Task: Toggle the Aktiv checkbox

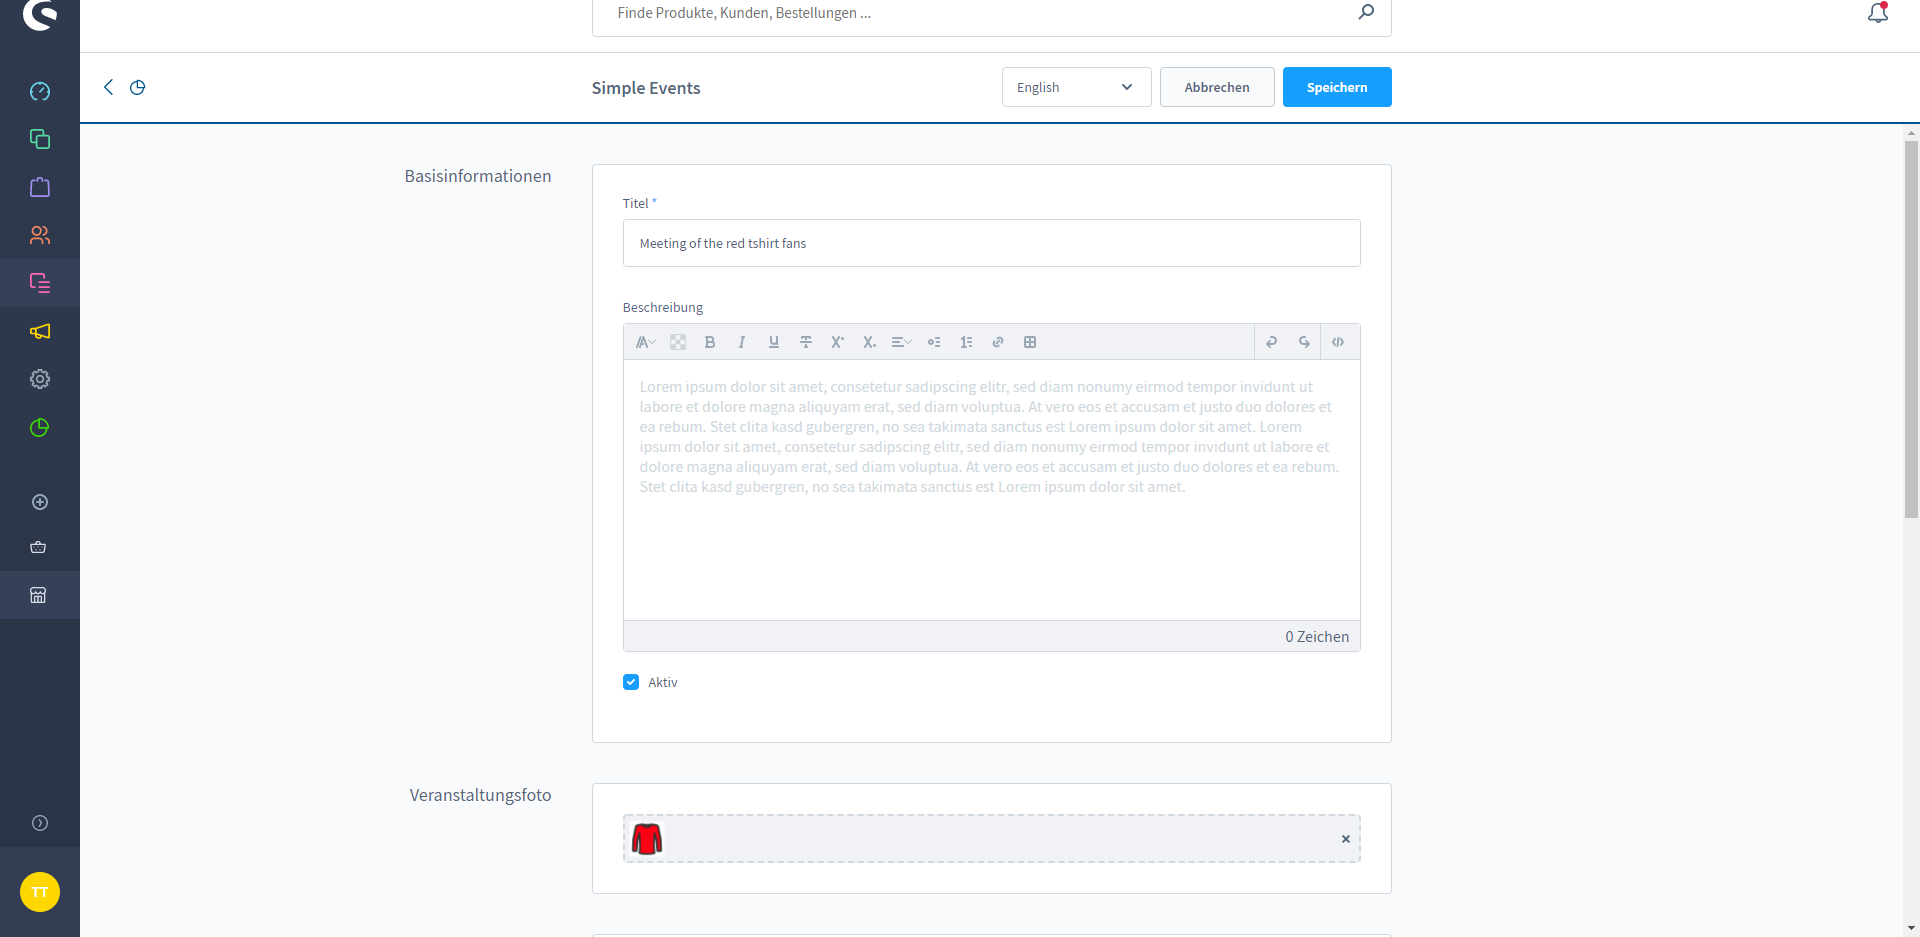Action: pos(631,682)
